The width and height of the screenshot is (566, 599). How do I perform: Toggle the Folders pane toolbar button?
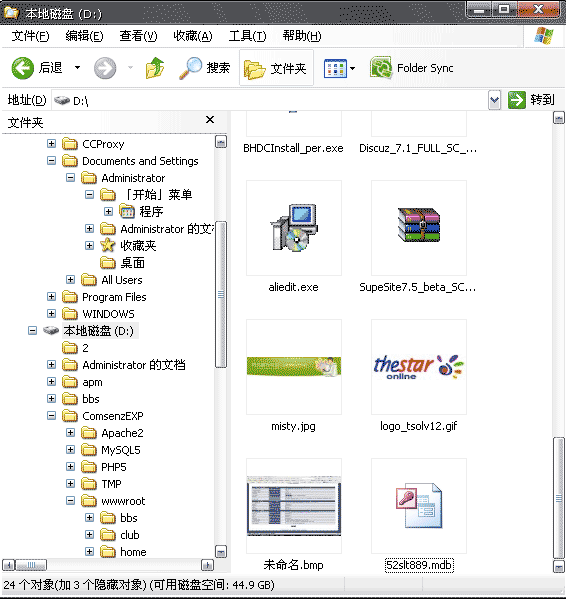(x=276, y=68)
